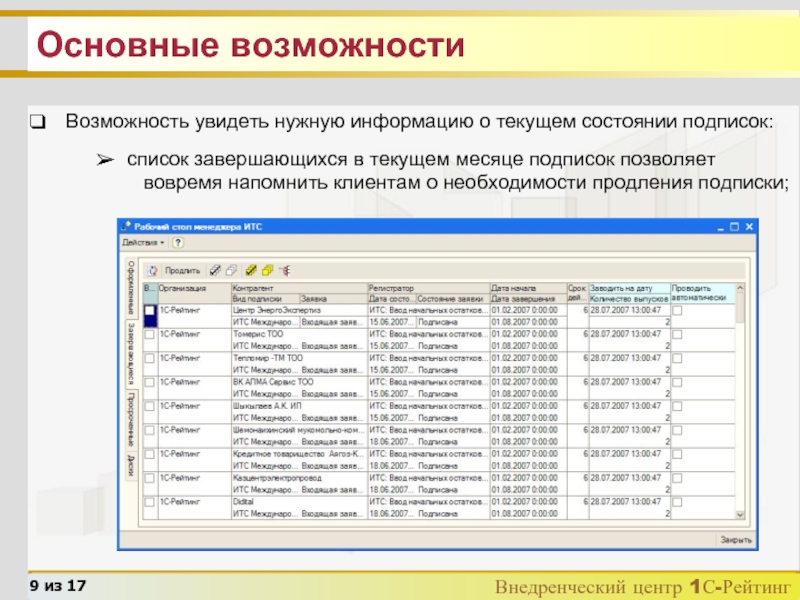The height and width of the screenshot is (600, 800).
Task: Select the cell Центр ЭнергоЭкспертиз
Action: tap(299, 310)
